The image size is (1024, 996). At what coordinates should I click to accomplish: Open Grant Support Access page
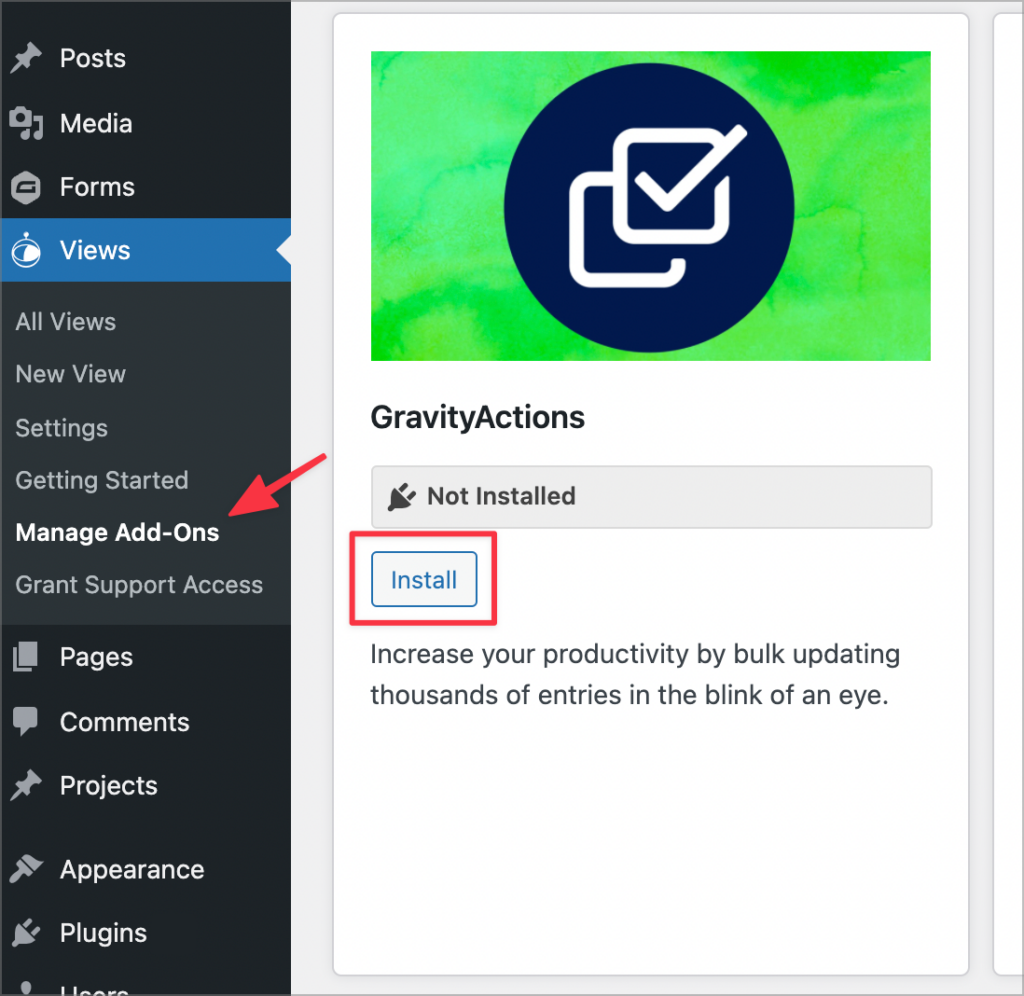tap(139, 585)
